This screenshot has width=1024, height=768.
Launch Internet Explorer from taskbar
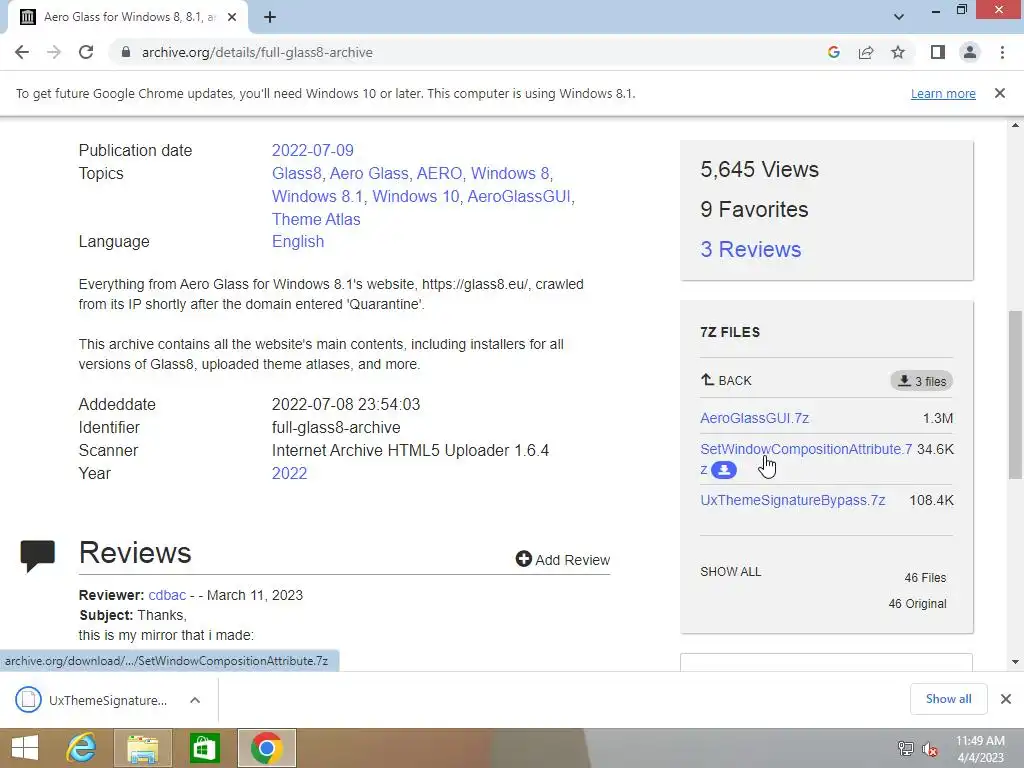click(82, 748)
